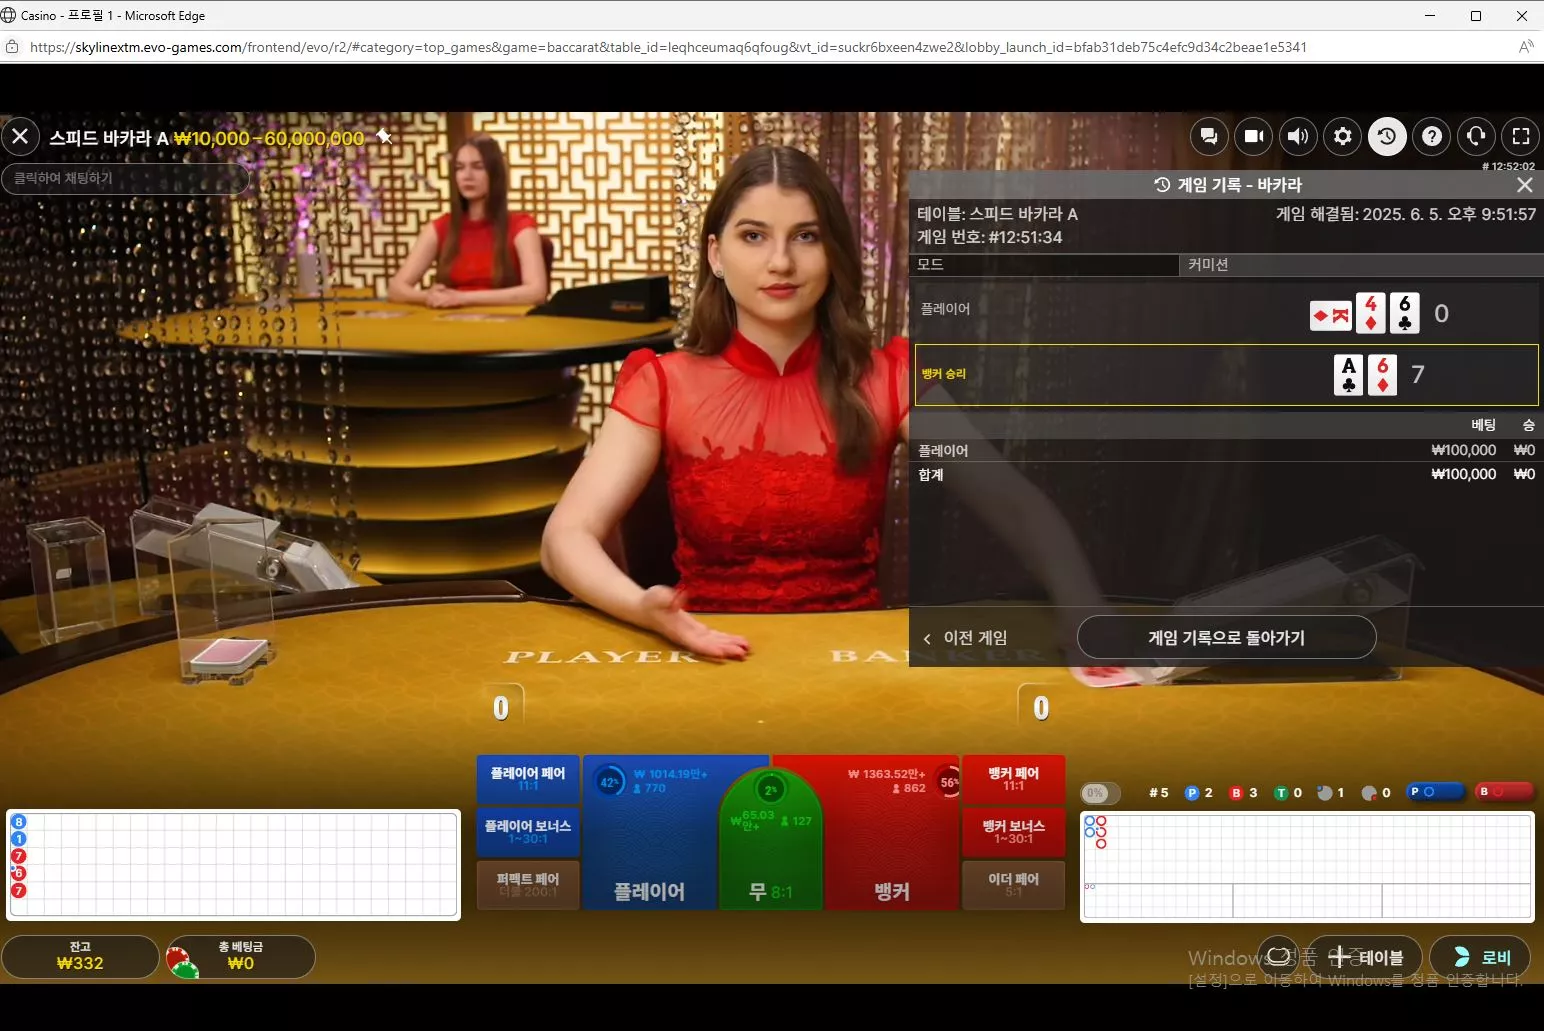The width and height of the screenshot is (1544, 1031).
Task: Close the 게임 기록 - 바카라 panel
Action: click(x=1525, y=185)
